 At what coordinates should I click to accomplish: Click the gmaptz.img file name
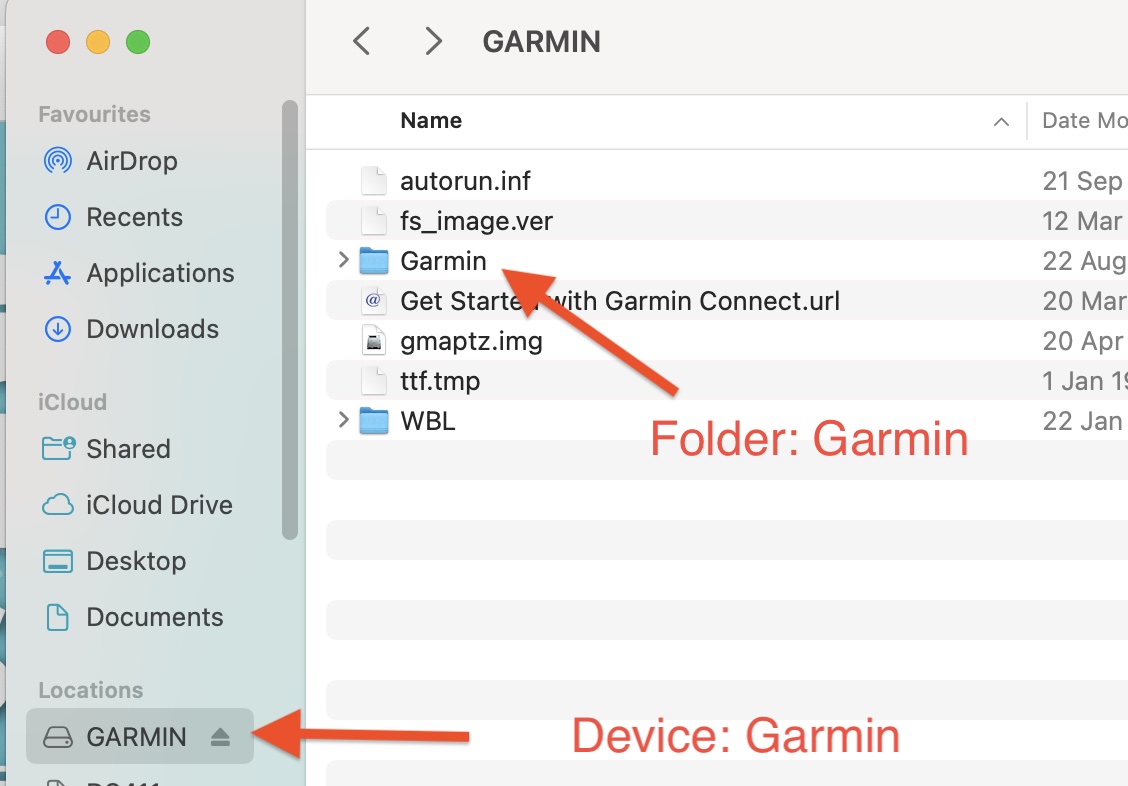471,342
